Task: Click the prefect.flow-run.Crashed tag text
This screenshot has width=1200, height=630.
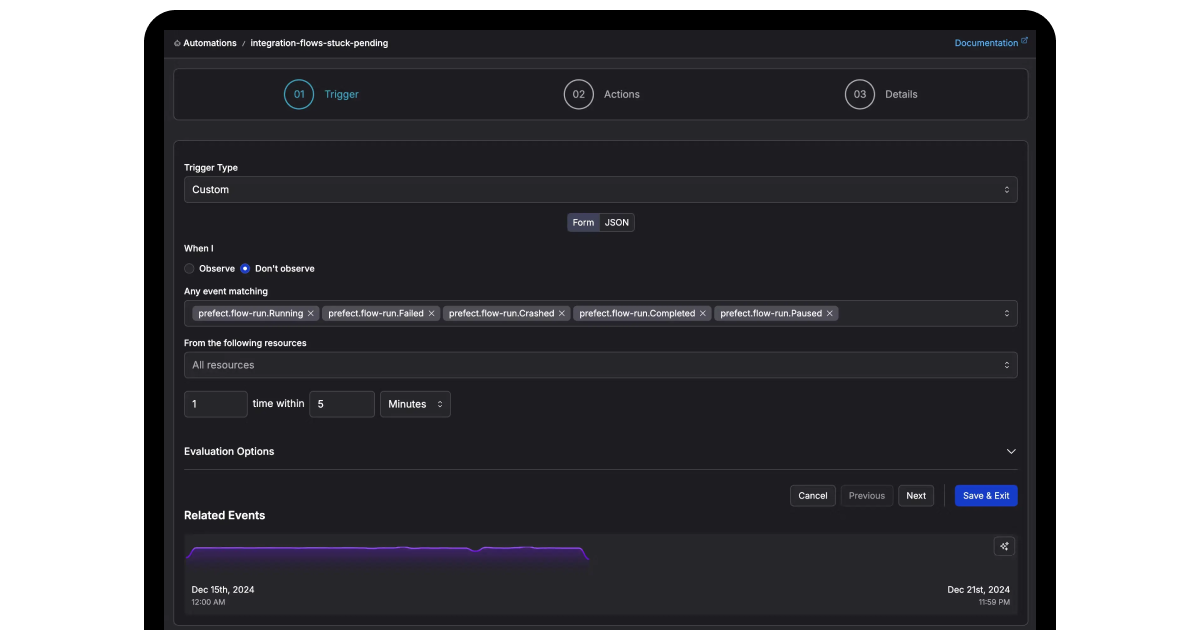Action: click(x=501, y=313)
